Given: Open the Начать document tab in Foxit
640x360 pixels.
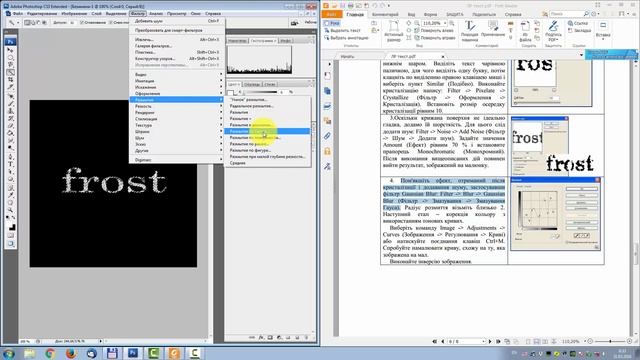Looking at the screenshot, I should pos(348,56).
